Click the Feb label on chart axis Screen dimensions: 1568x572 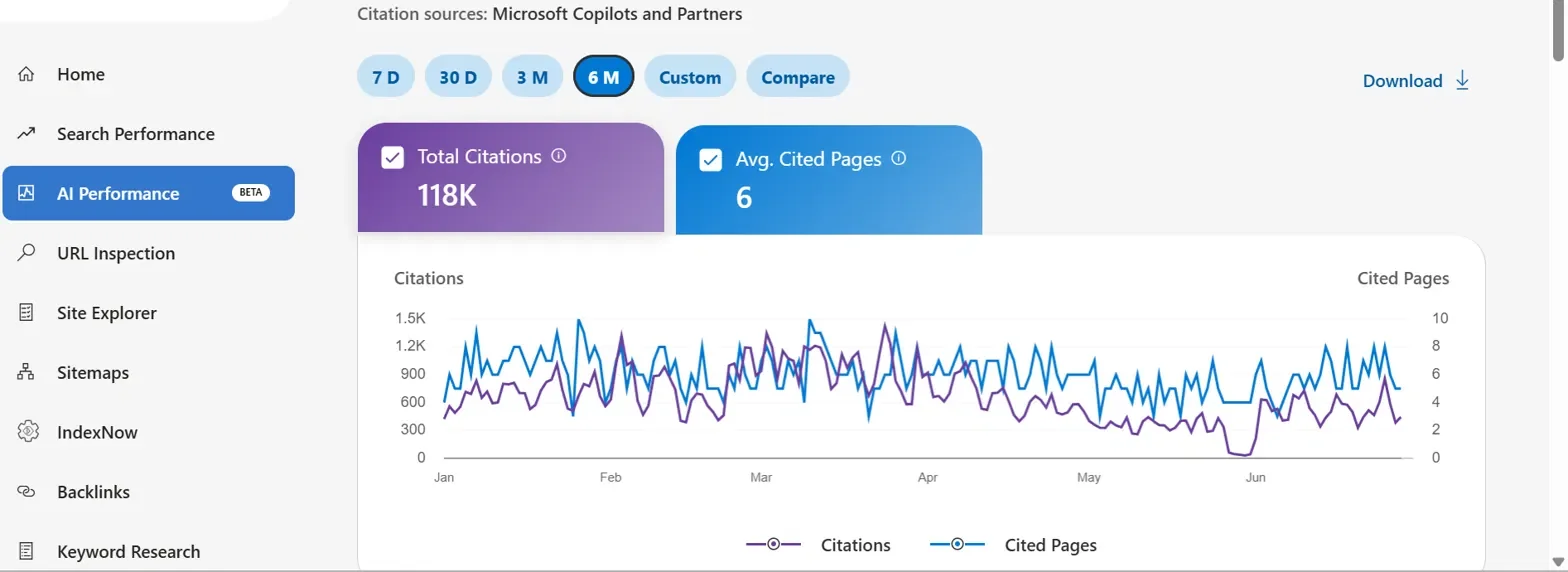point(610,478)
